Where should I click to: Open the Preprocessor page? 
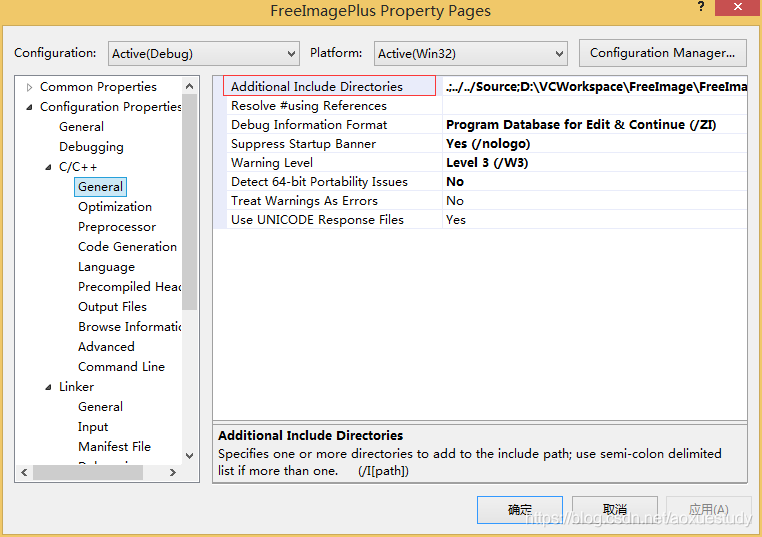117,227
